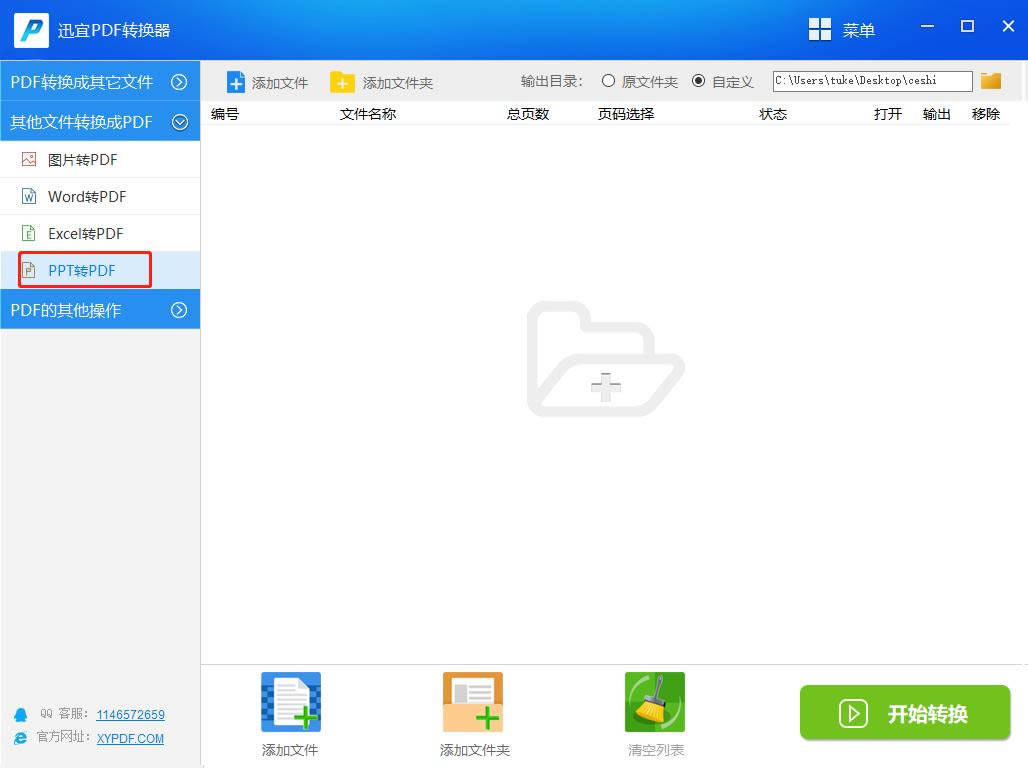The height and width of the screenshot is (768, 1028).
Task: Click the 输出 column header
Action: [x=936, y=114]
